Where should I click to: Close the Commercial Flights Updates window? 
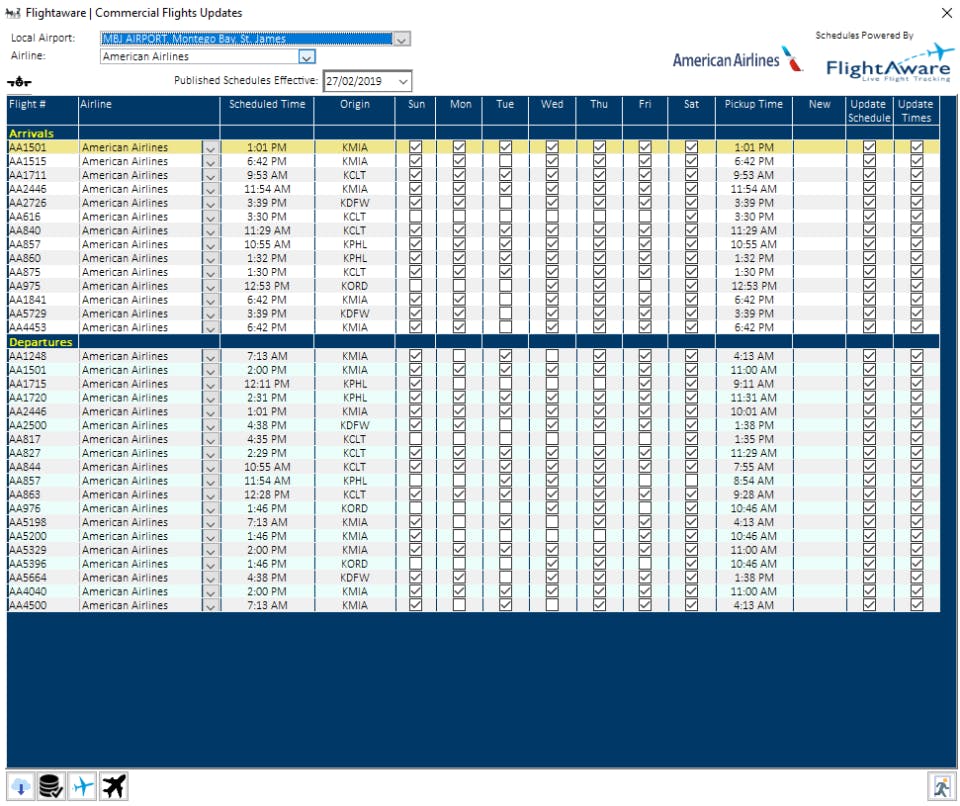(x=947, y=12)
